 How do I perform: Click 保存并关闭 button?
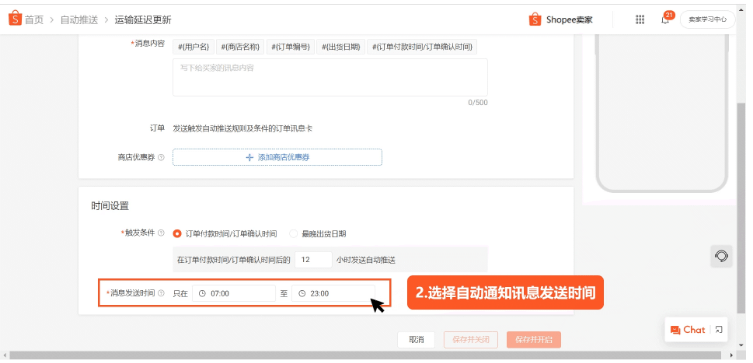pos(471,339)
